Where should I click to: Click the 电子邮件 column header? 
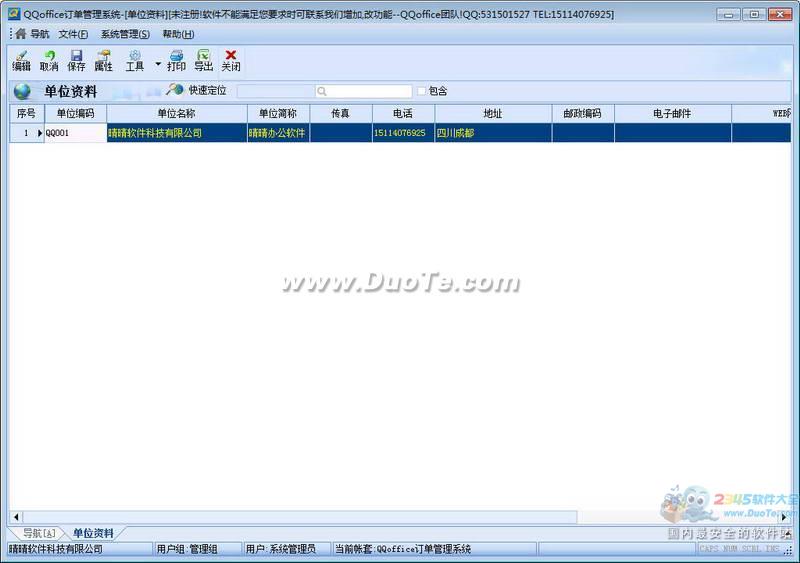click(672, 113)
